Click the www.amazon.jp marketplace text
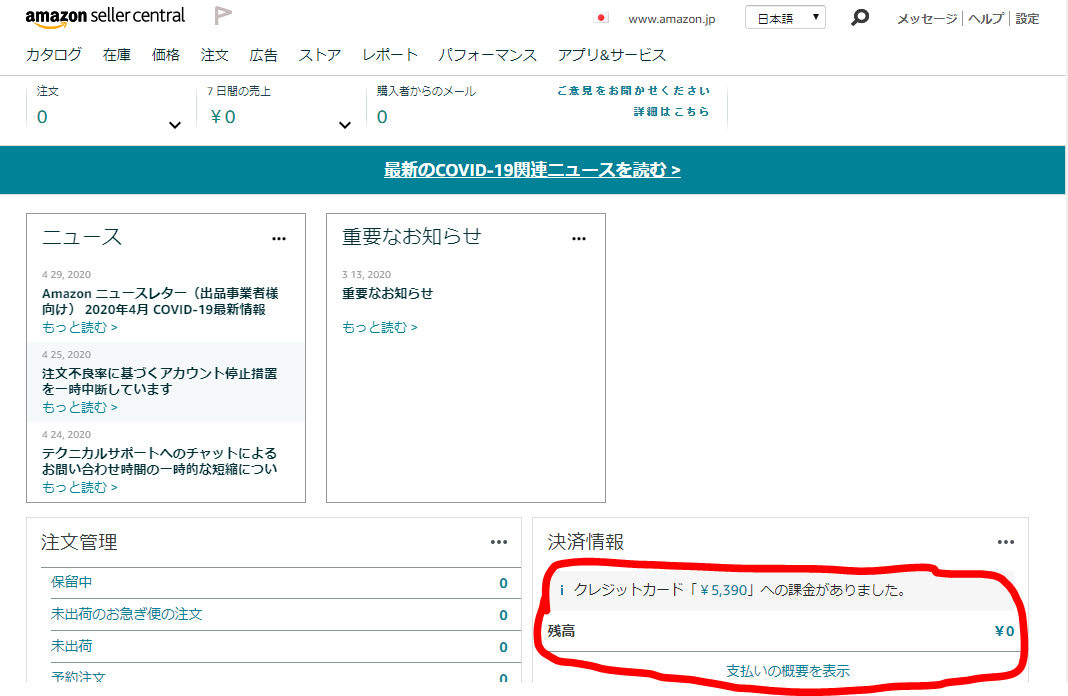1068x696 pixels. click(x=672, y=19)
